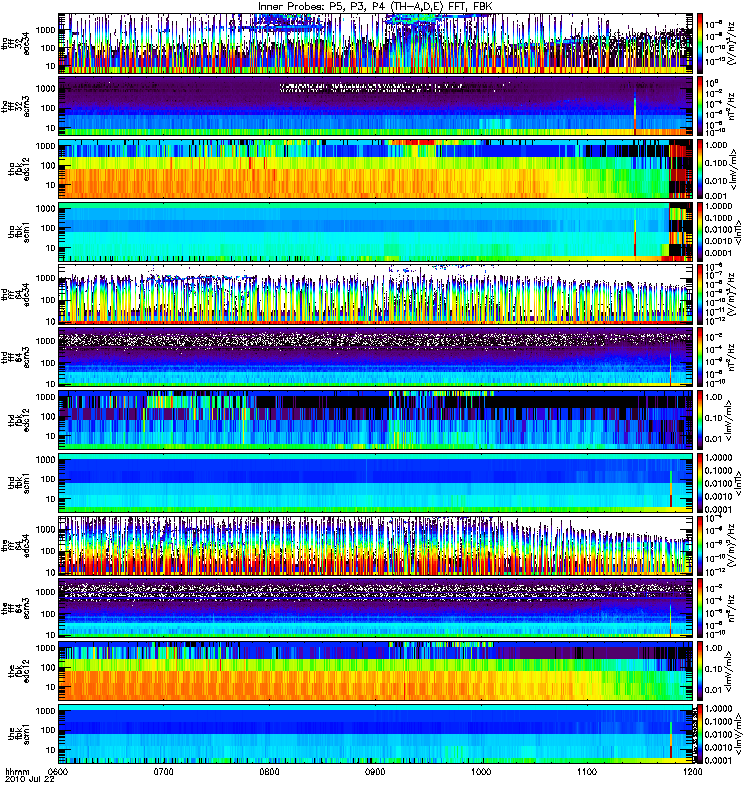Click the color bar of the tha fbk edc12 panel
750x800 pixels.
(x=699, y=169)
